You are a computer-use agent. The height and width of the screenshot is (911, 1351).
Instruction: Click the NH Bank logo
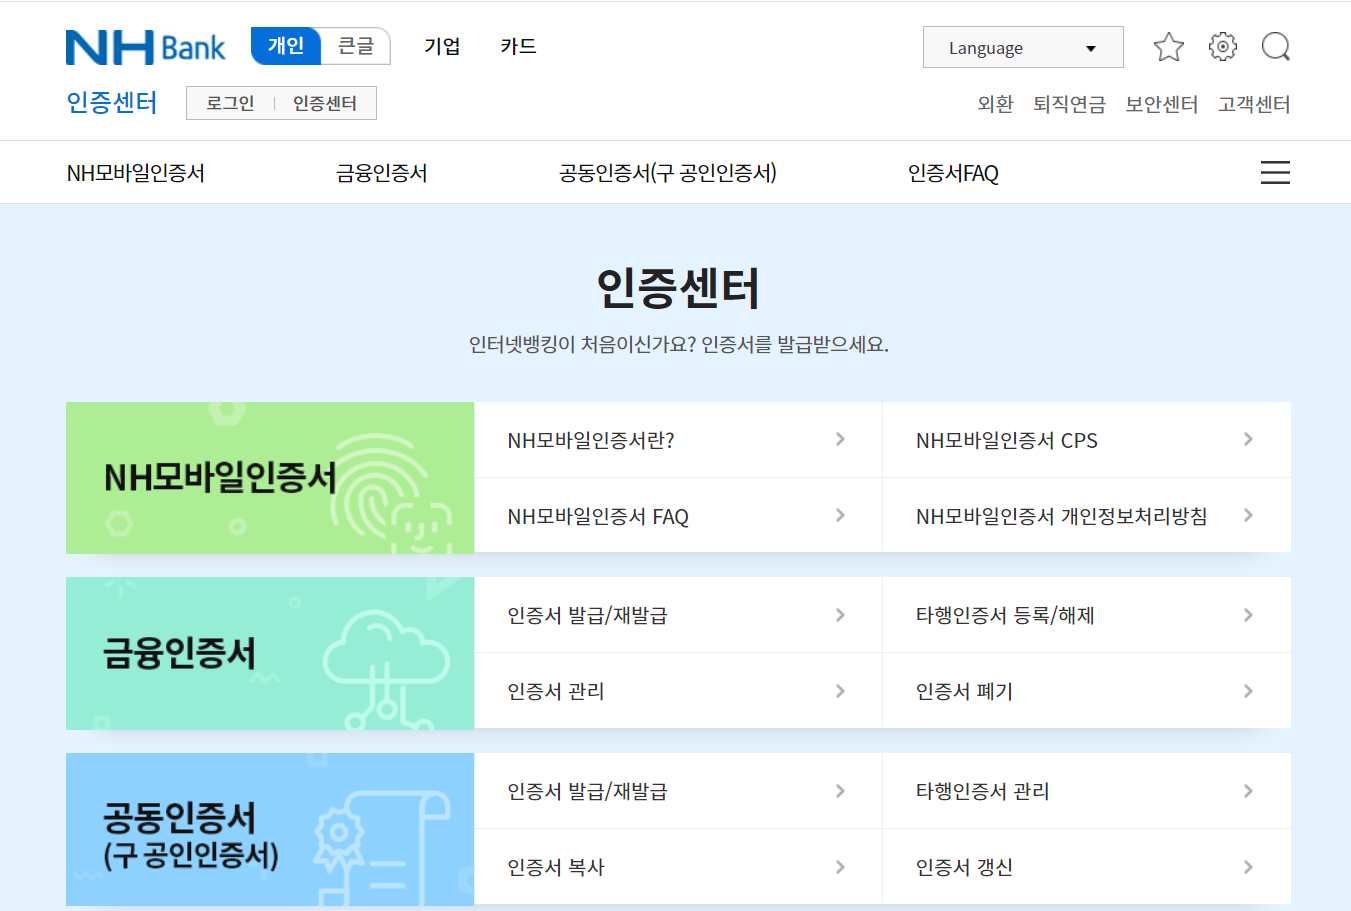[145, 46]
